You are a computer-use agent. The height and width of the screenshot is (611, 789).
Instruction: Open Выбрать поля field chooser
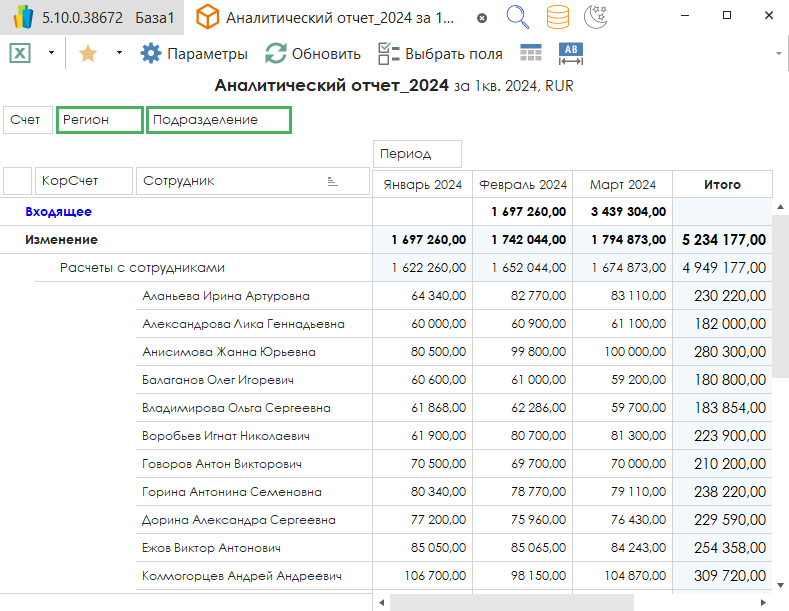[440, 54]
